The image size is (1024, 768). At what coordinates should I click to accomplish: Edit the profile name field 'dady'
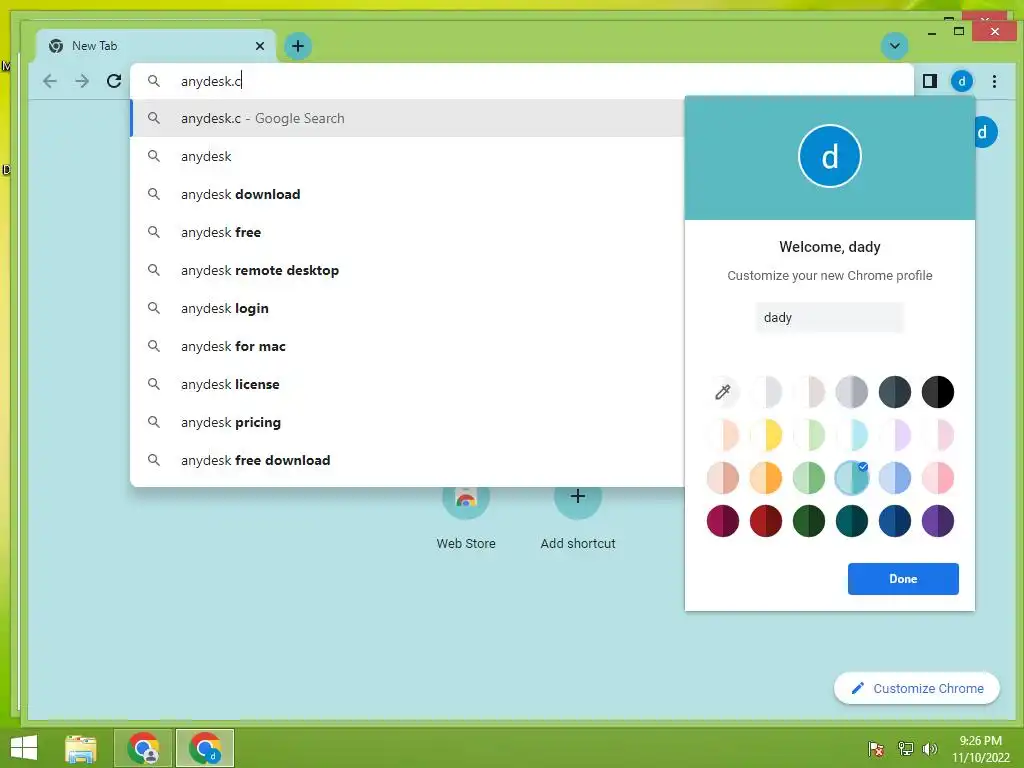click(x=829, y=317)
